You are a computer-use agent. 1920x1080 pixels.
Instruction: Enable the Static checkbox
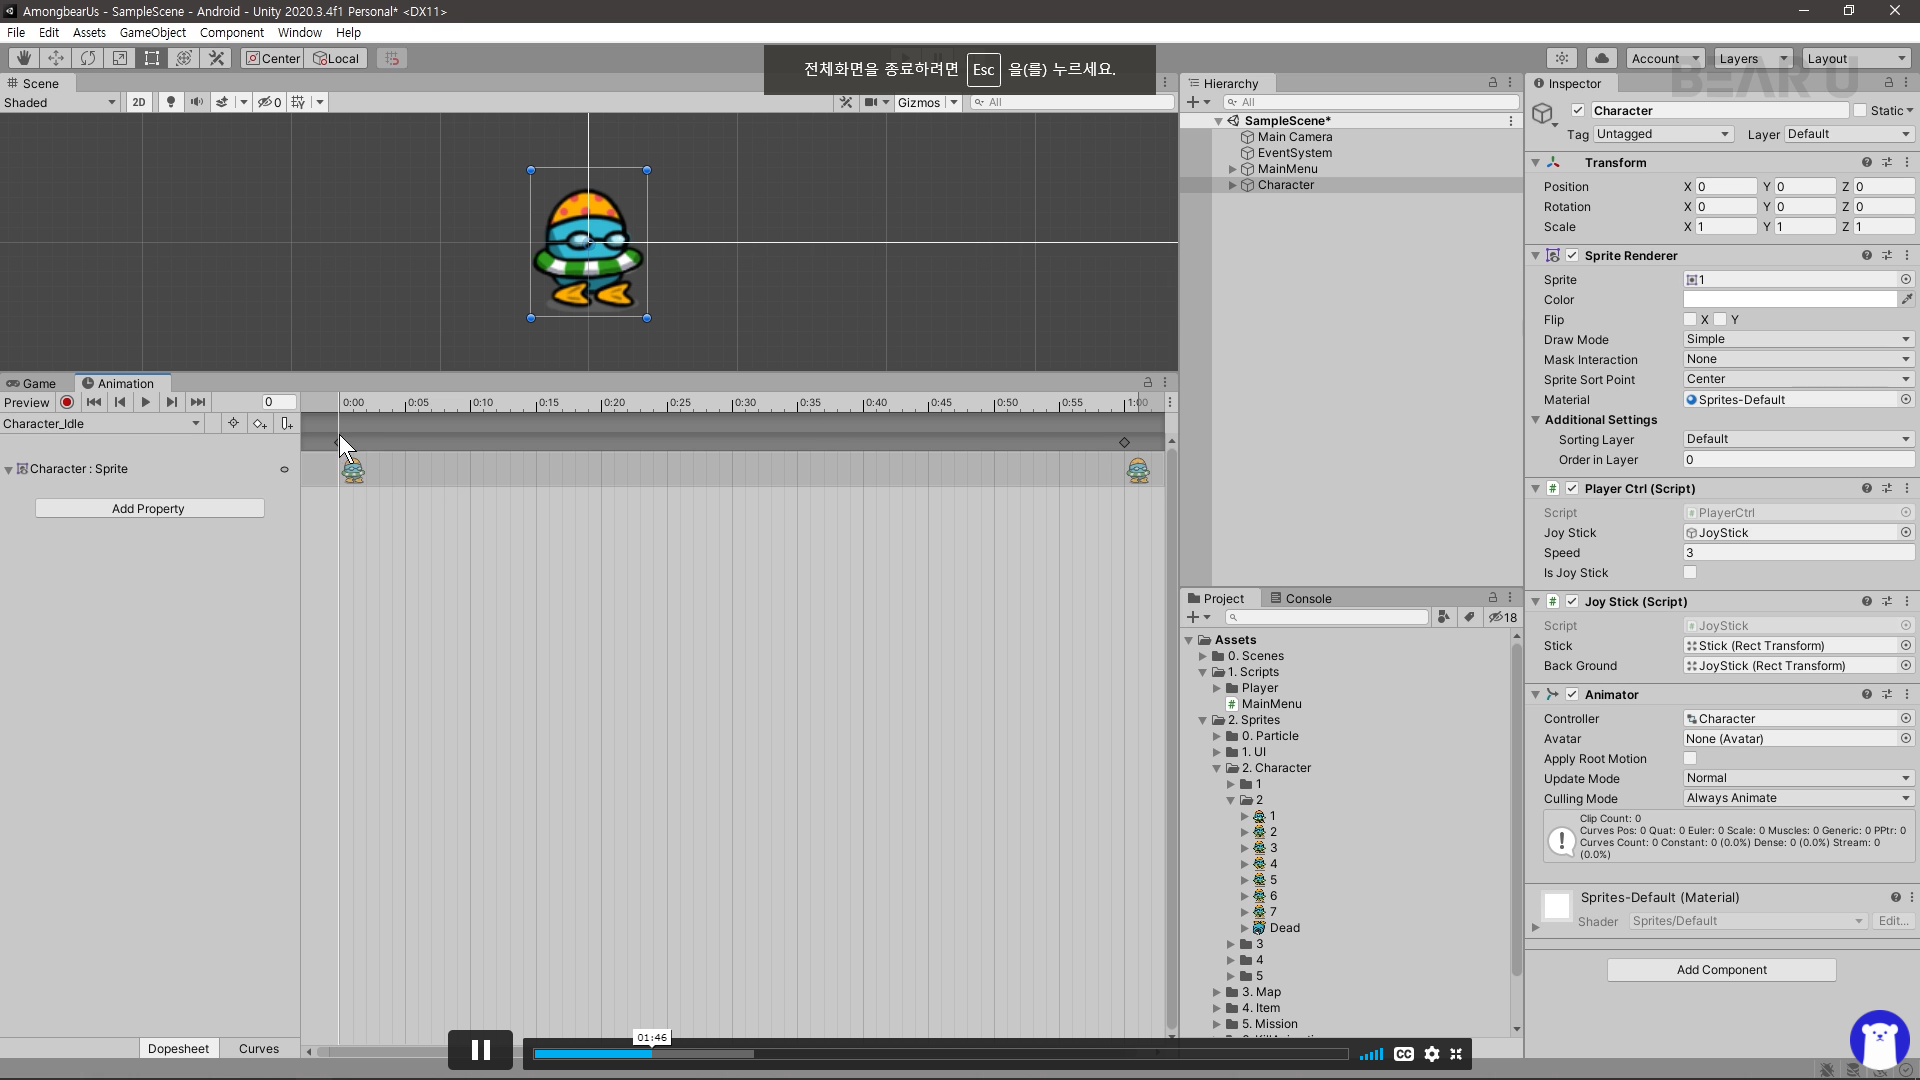pyautogui.click(x=1860, y=110)
